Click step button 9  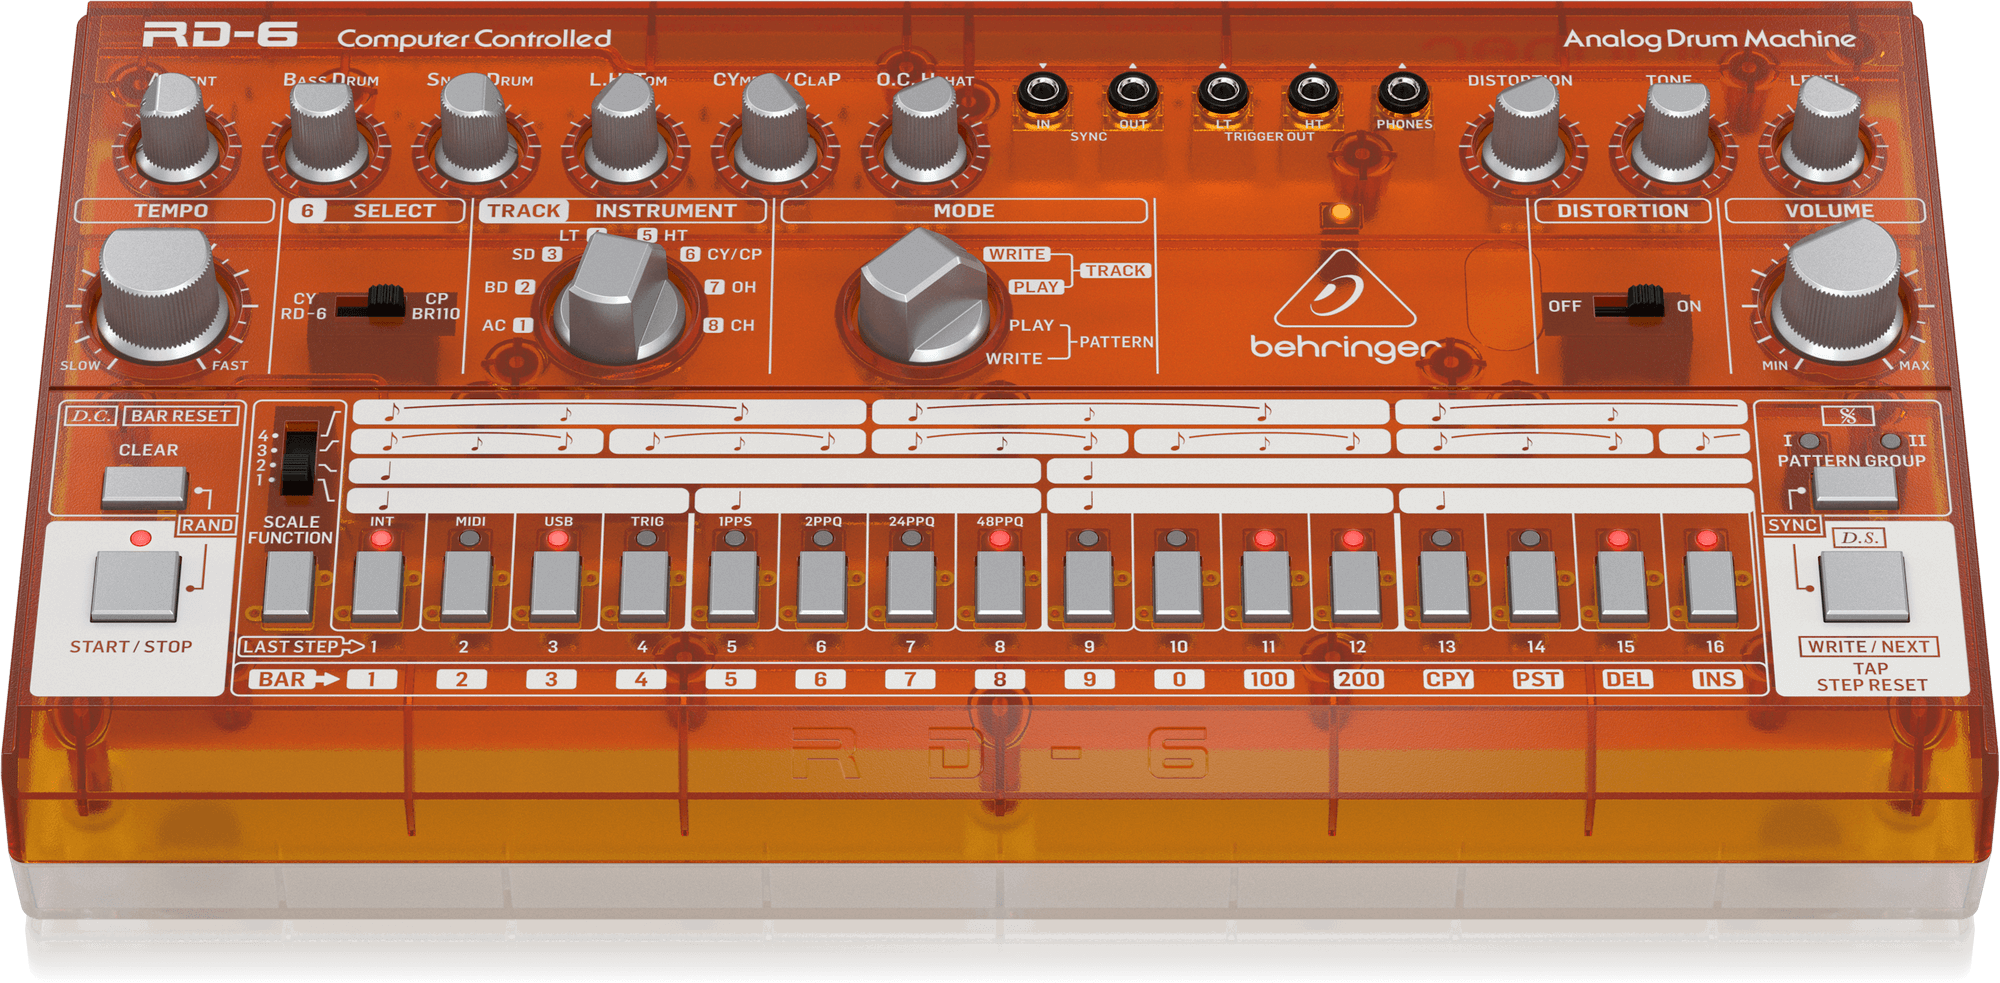pos(1089,584)
